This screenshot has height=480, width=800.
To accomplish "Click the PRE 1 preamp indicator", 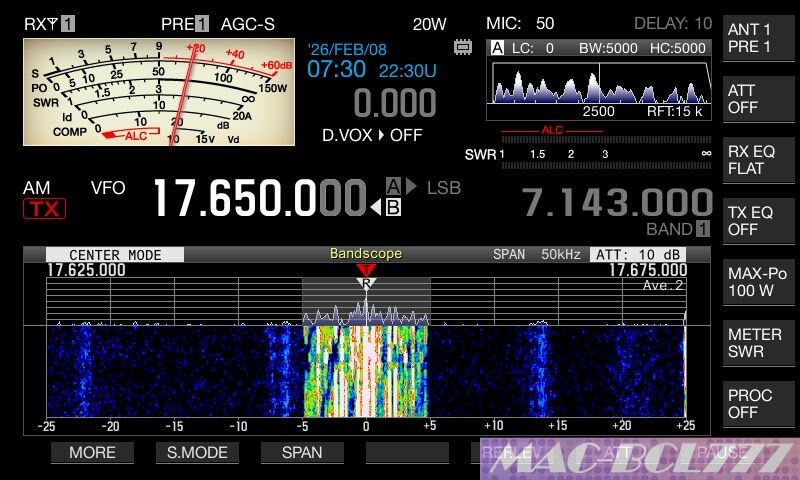I will [185, 23].
